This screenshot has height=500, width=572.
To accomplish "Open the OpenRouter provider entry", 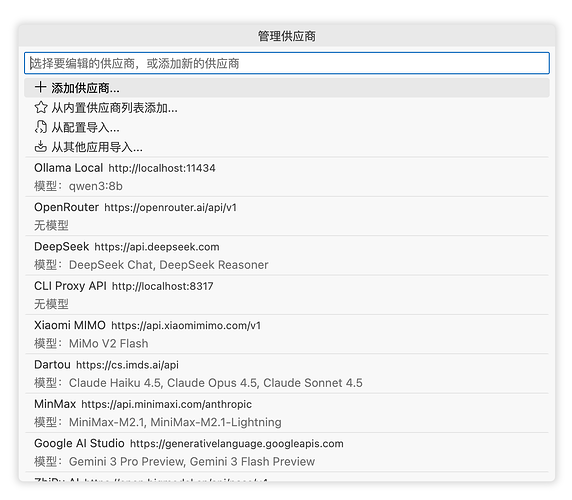I will [287, 216].
